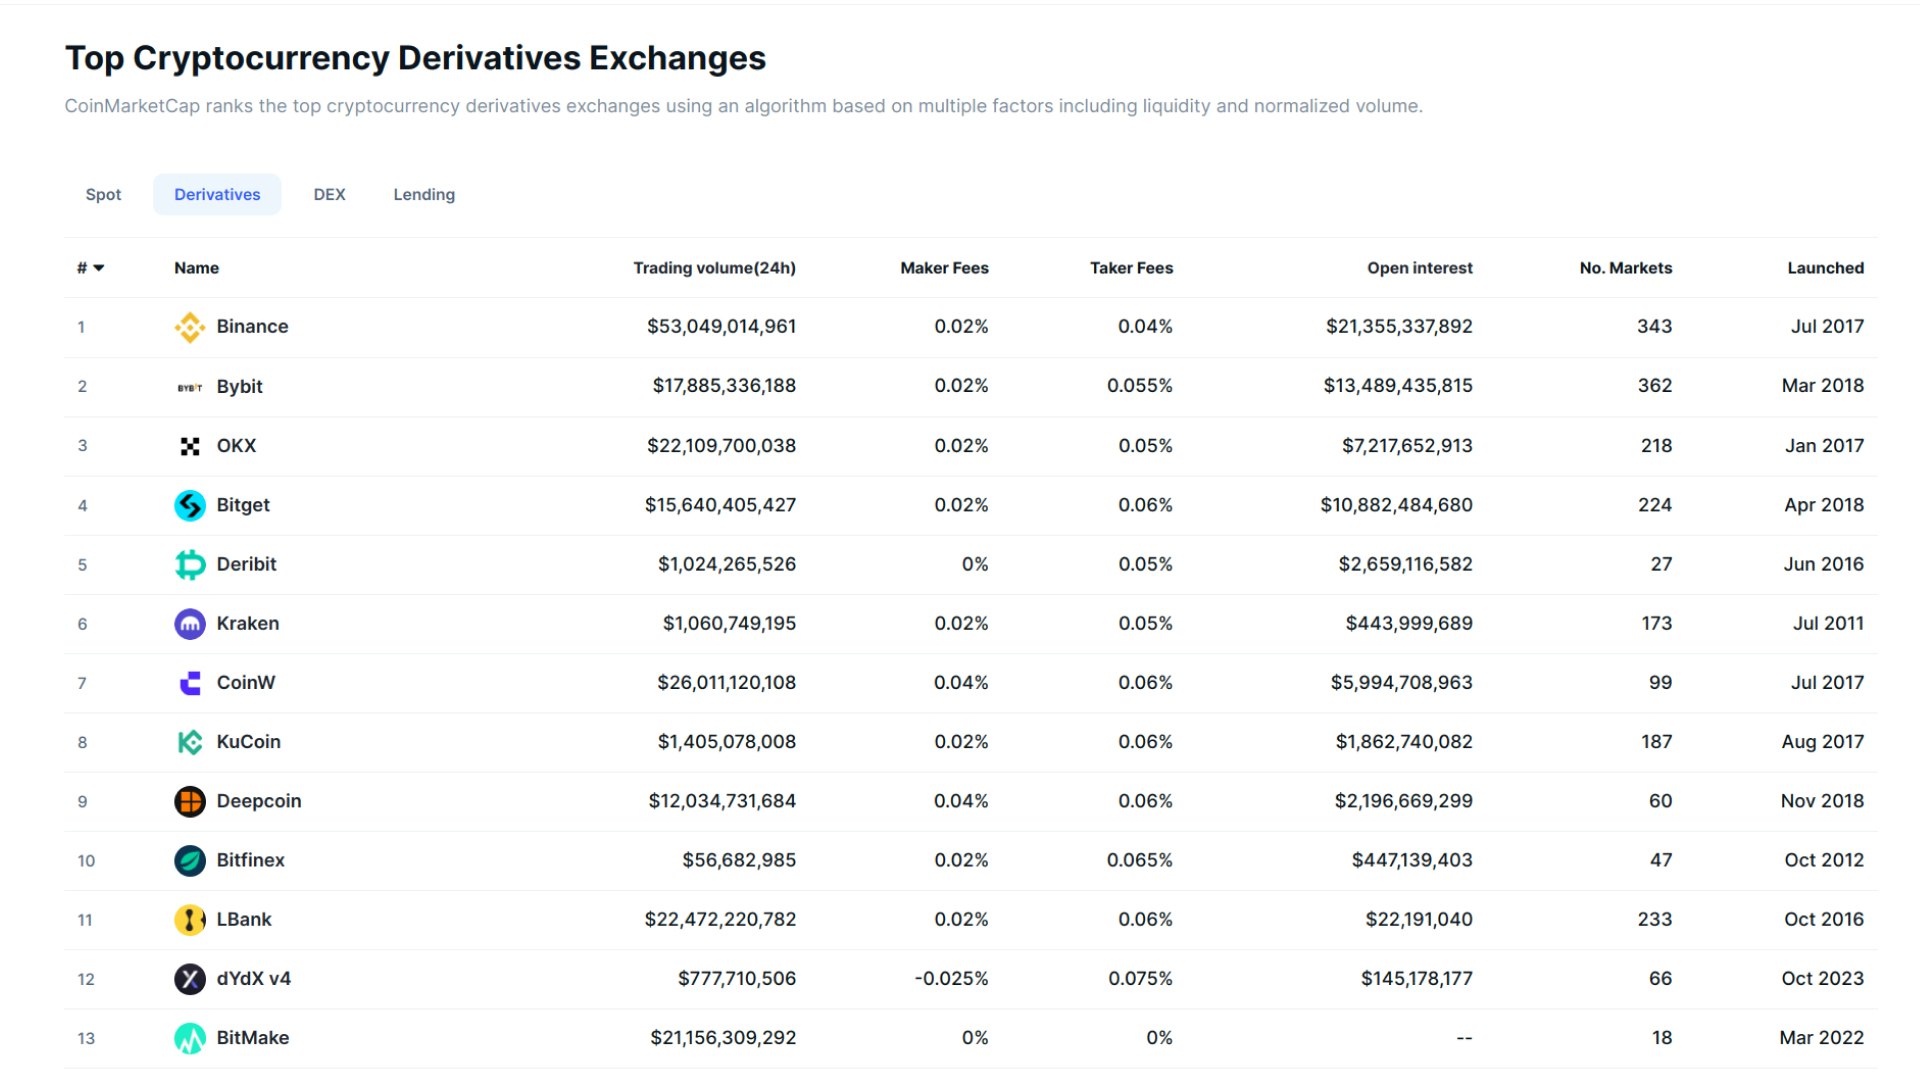Open the LBank exchange page

tap(242, 919)
